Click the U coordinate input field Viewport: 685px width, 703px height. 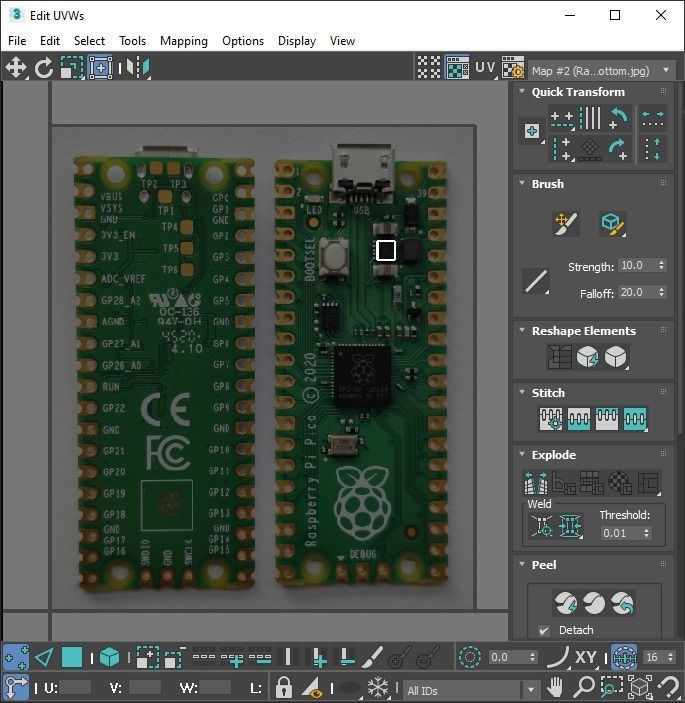coord(75,687)
